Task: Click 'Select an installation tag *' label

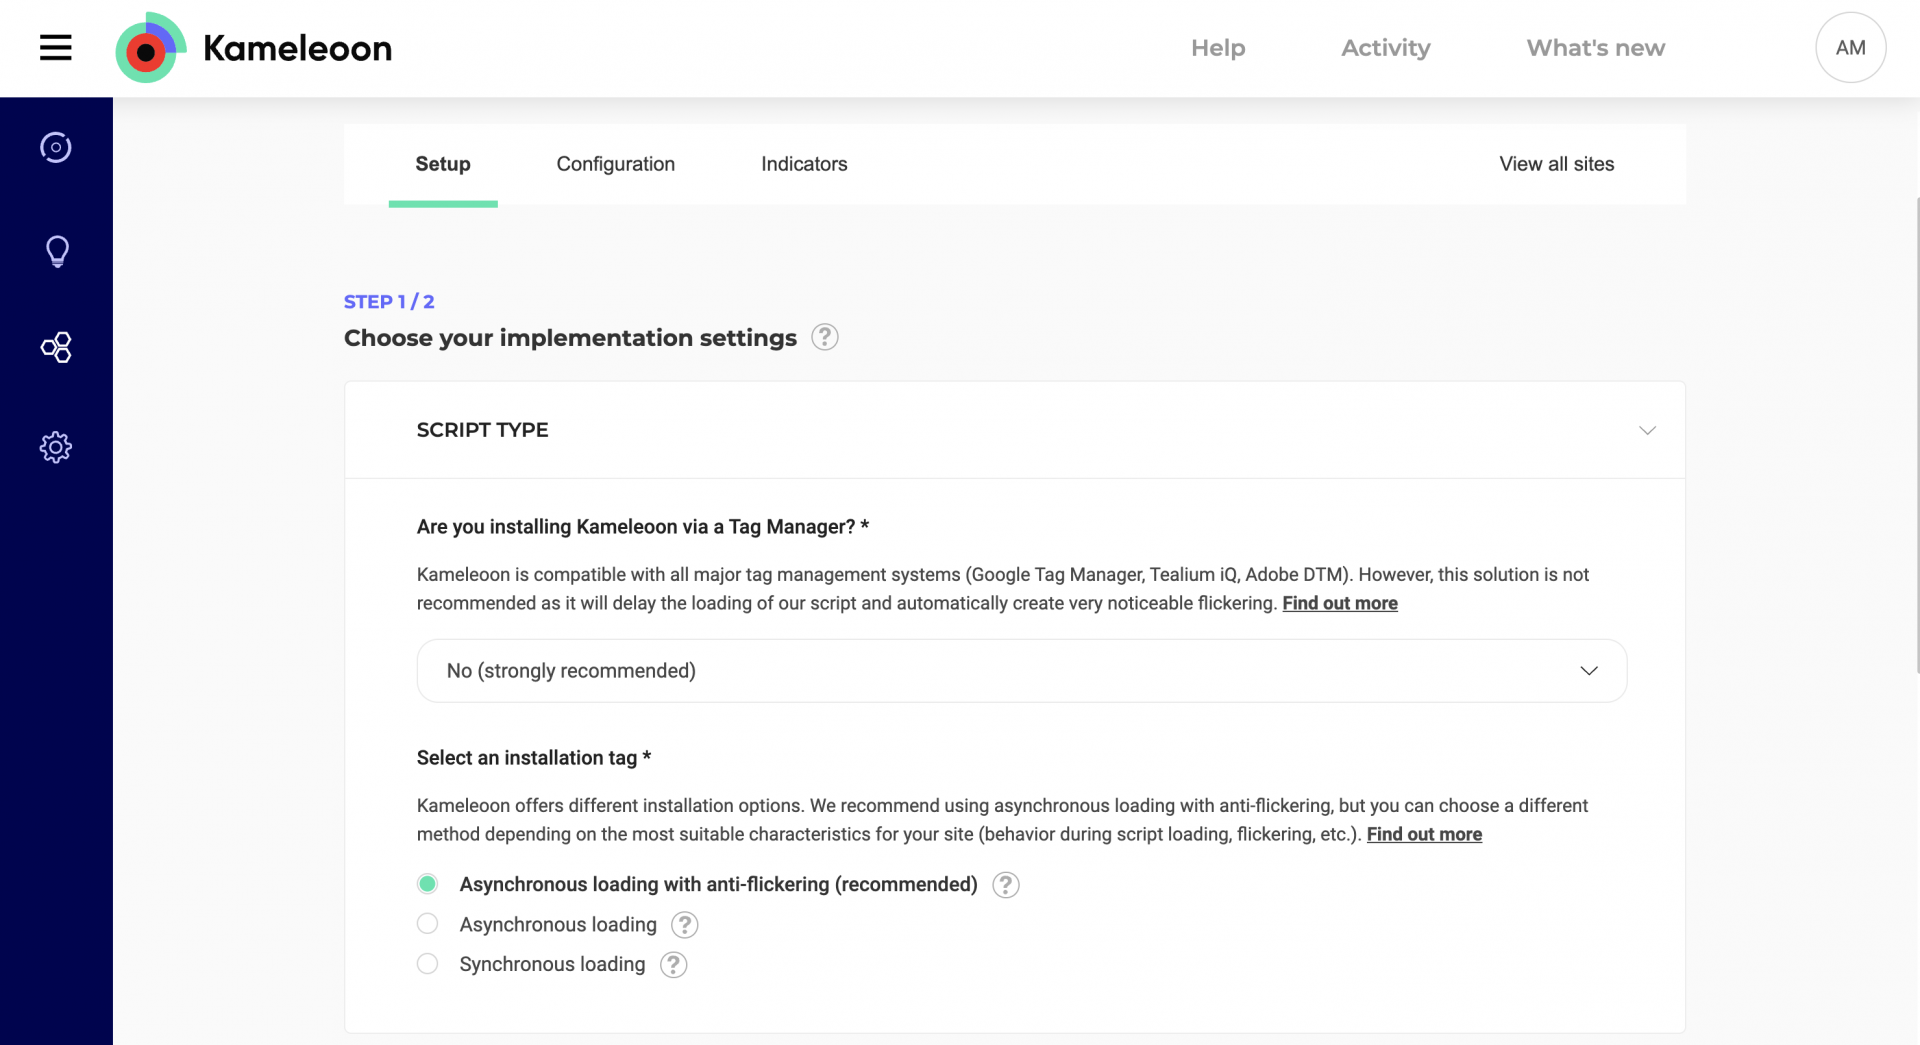Action: point(533,758)
